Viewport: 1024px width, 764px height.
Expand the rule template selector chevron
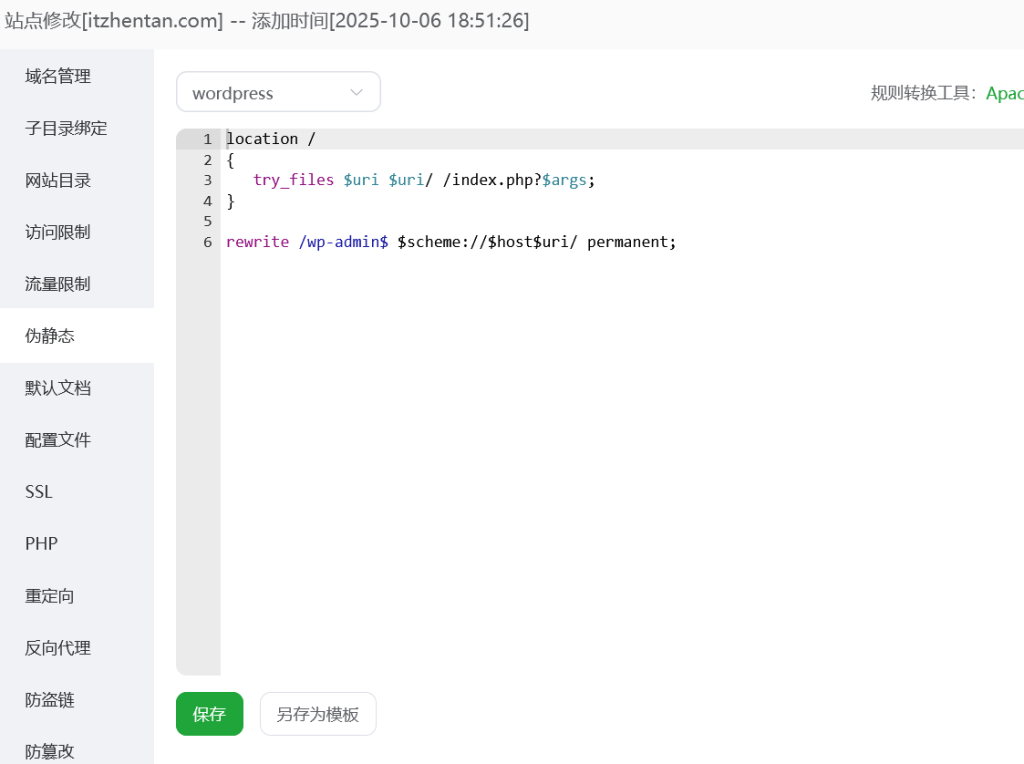point(357,91)
